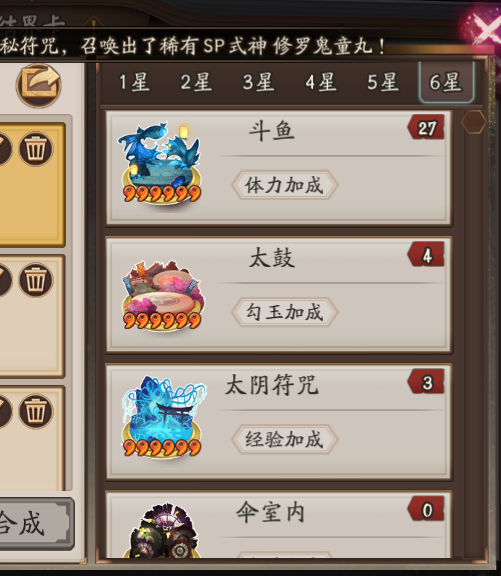Delete the first highlighted card slot

click(x=36, y=149)
